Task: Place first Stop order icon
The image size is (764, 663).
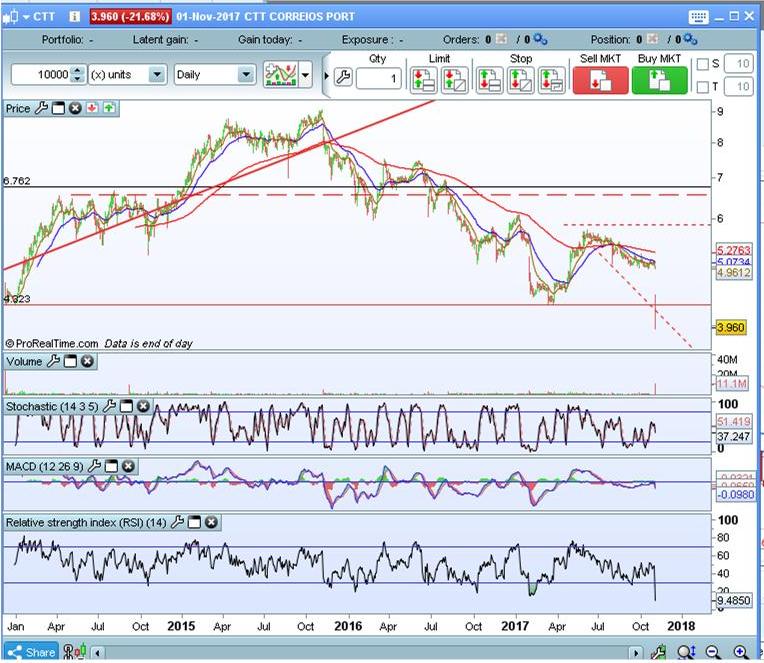Action: coord(489,80)
